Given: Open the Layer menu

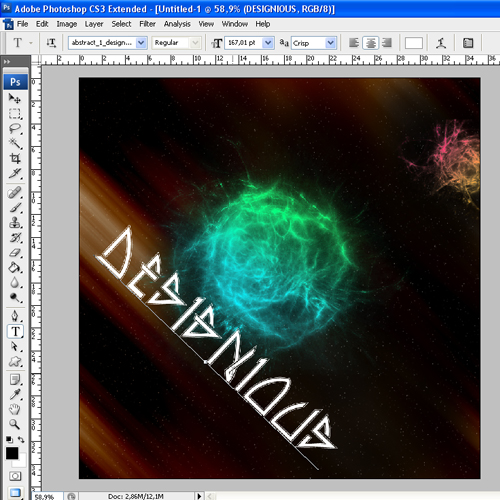Looking at the screenshot, I should click(94, 24).
